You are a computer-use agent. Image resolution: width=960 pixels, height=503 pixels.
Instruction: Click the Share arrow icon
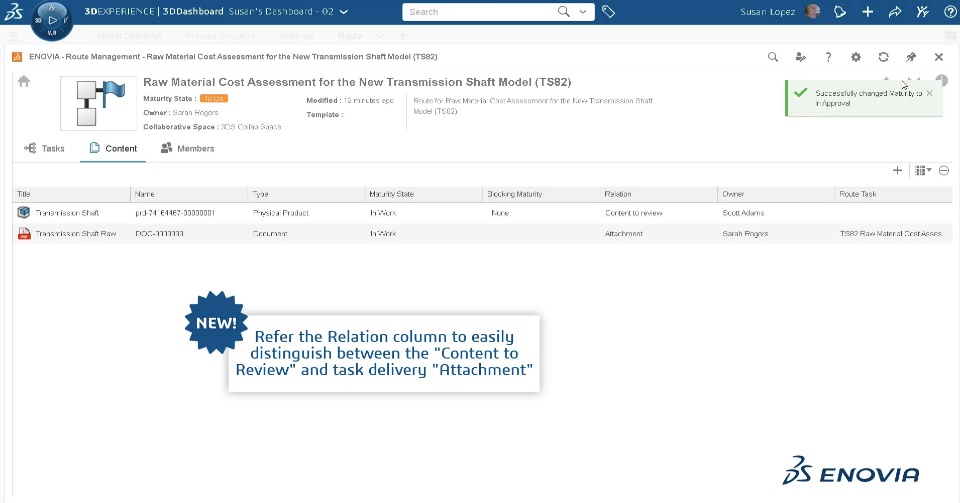[x=895, y=12]
